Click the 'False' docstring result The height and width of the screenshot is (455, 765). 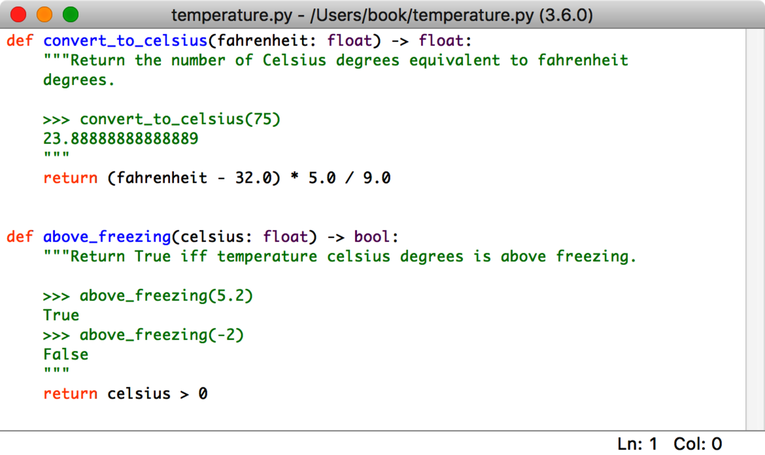(x=65, y=354)
